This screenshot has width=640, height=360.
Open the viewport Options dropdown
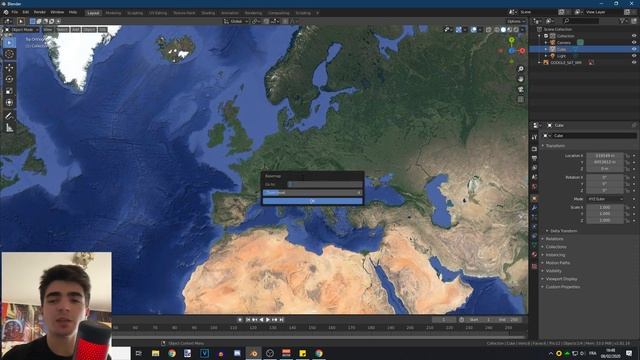pos(516,21)
